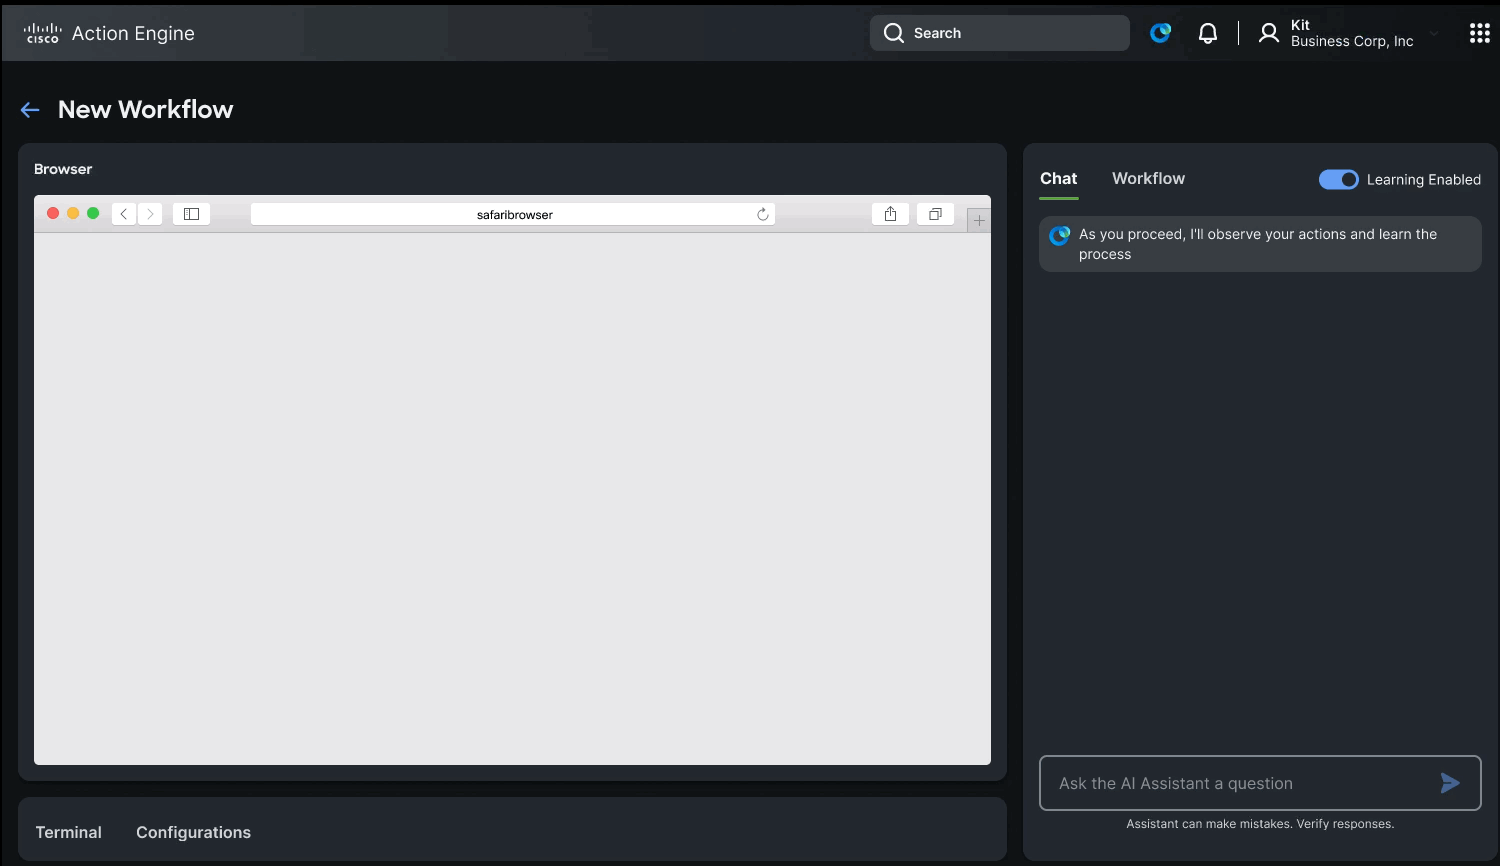Open the Configurations tab
This screenshot has width=1500, height=866.
coord(193,832)
